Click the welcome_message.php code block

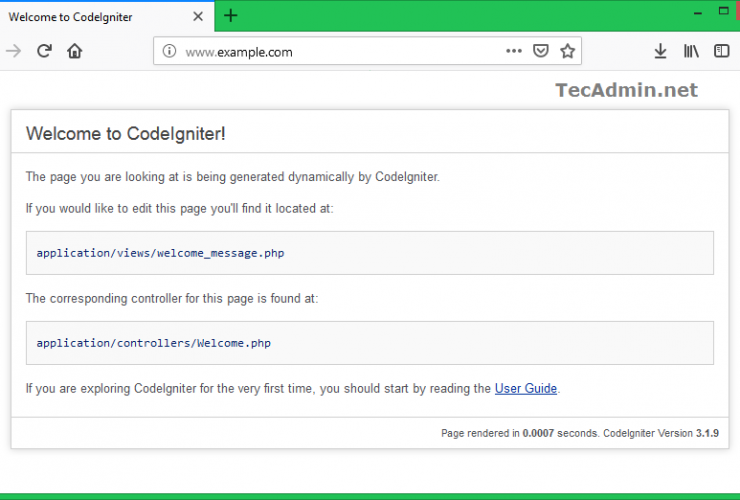coord(369,253)
